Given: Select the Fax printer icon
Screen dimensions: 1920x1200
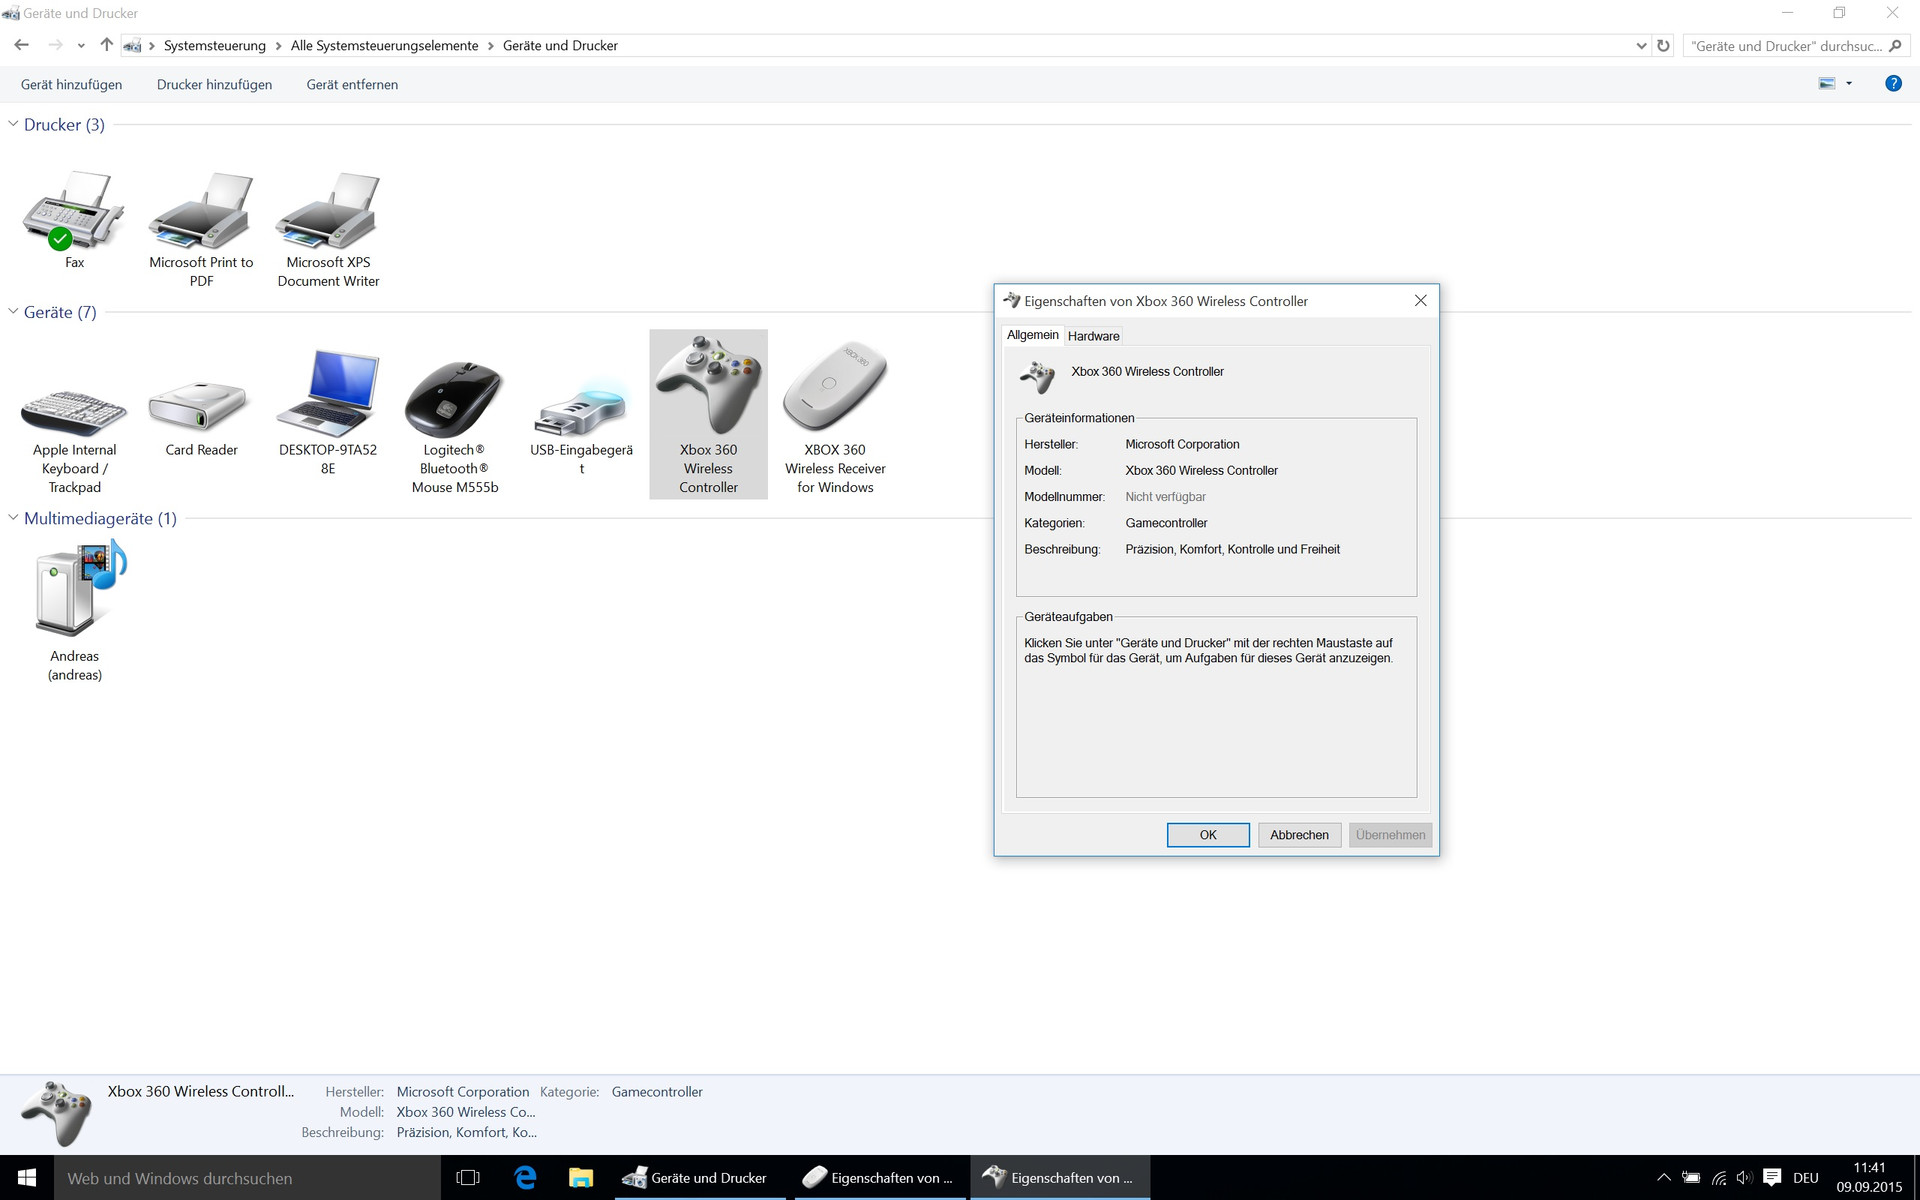Looking at the screenshot, I should point(74,212).
